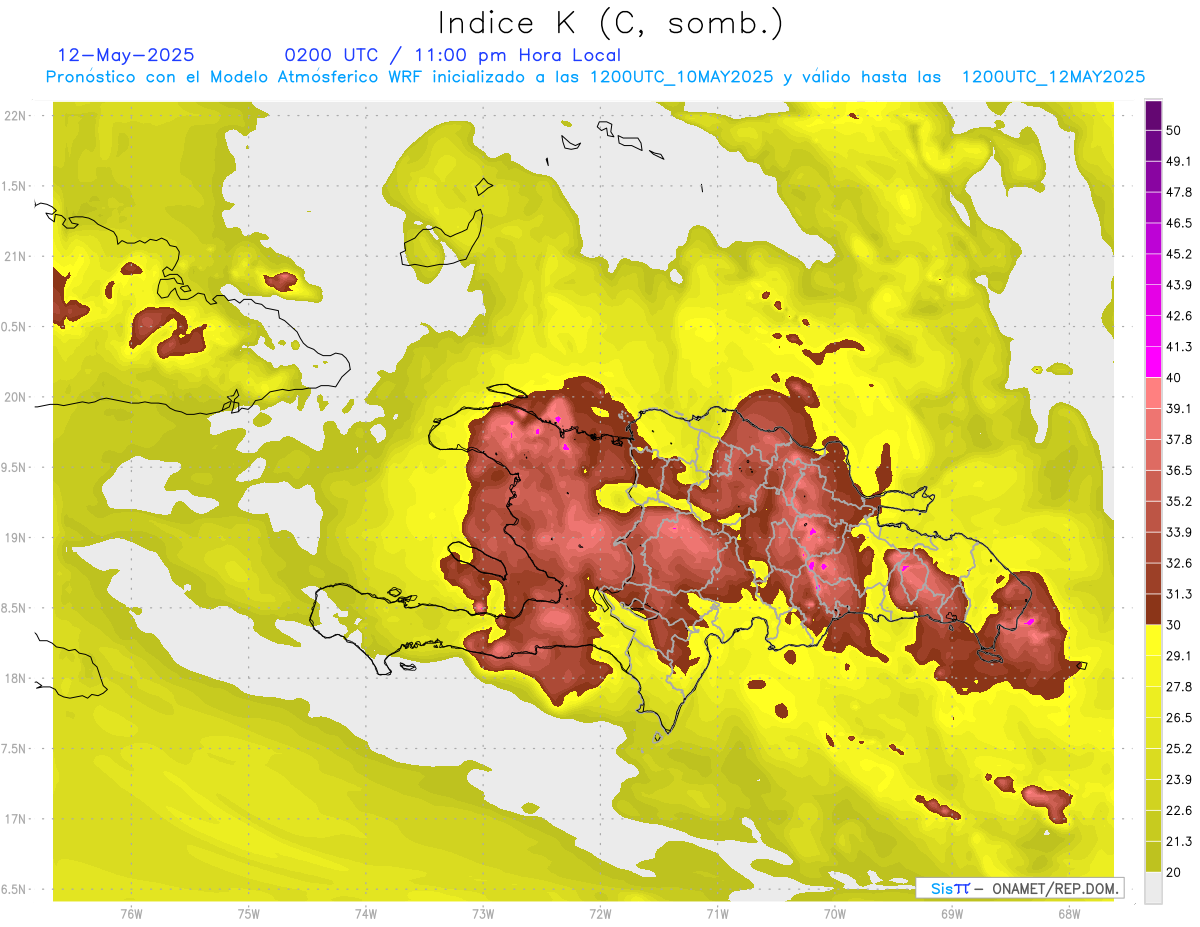The width and height of the screenshot is (1200, 927).
Task: Click the '35.2' colorbar value
Action: tap(1179, 501)
